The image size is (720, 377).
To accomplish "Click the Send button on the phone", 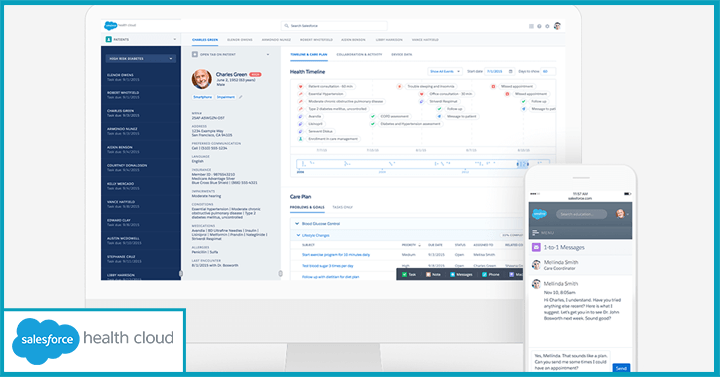I will click(621, 368).
